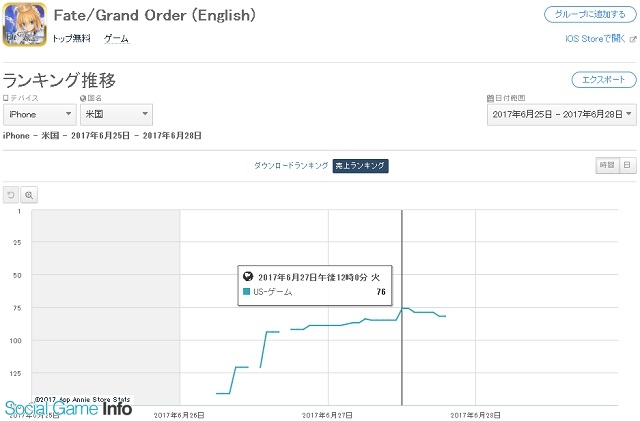Click the エクスポート button

604,80
